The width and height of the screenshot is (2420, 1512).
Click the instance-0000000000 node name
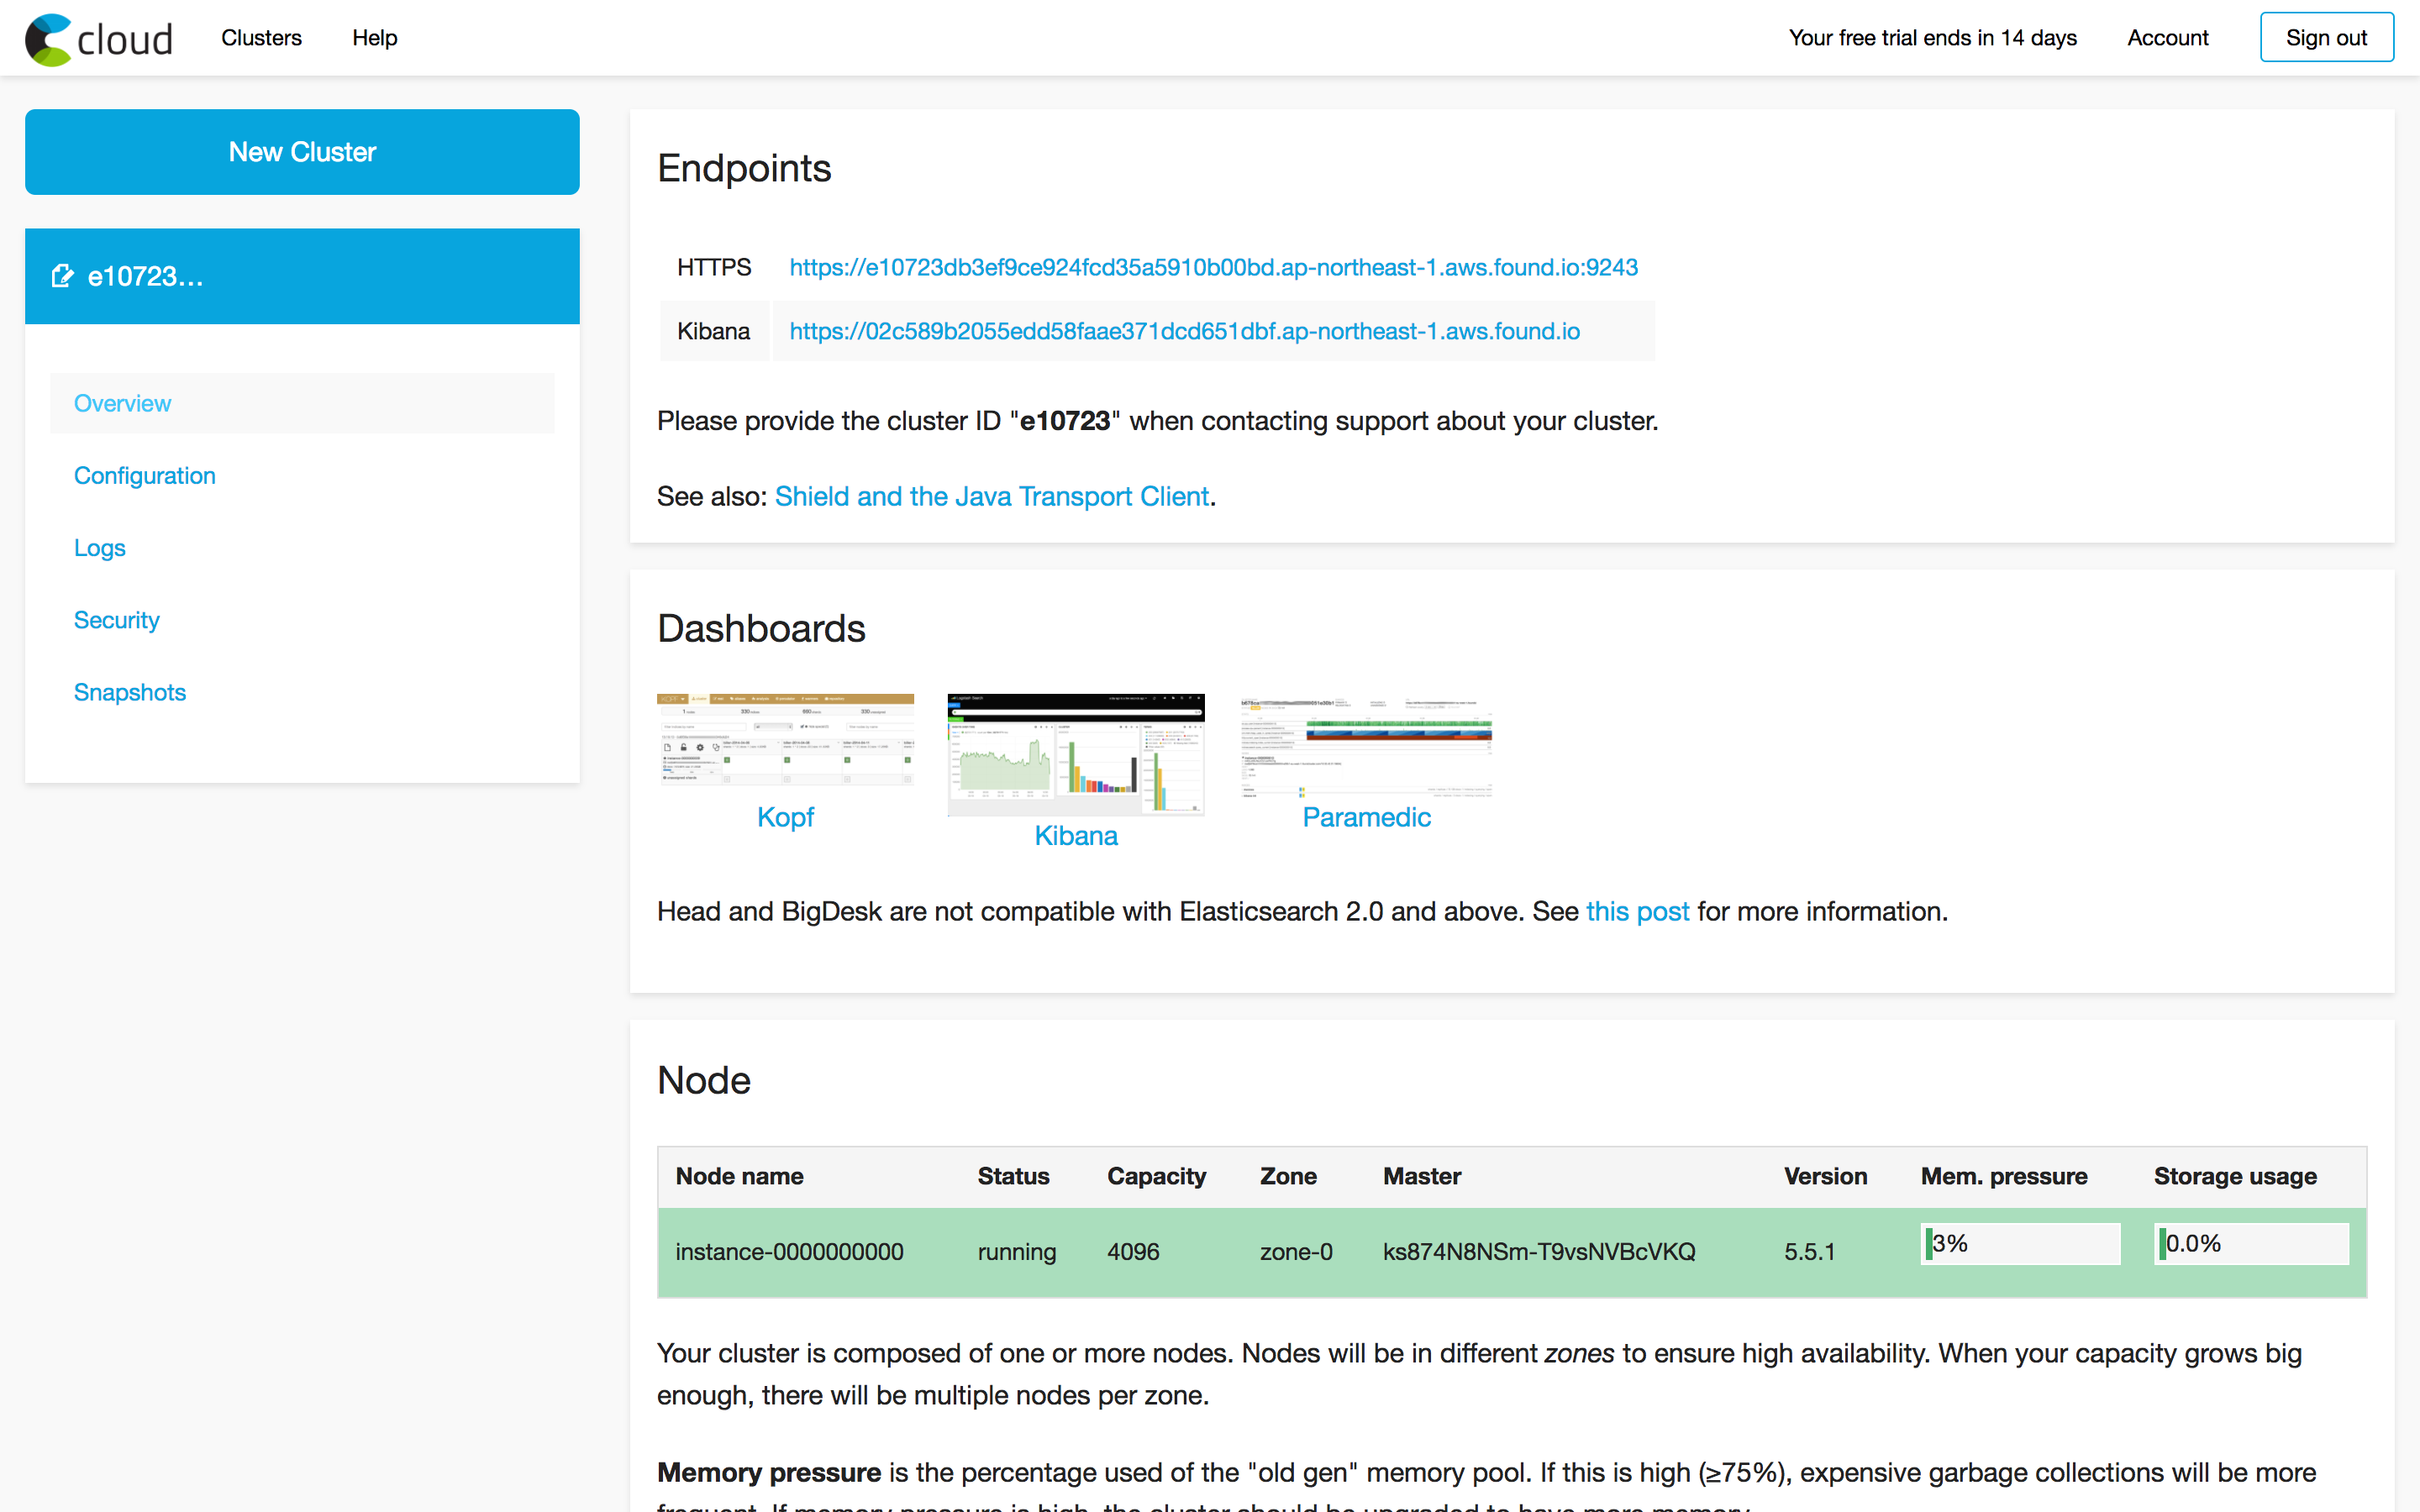(x=789, y=1252)
